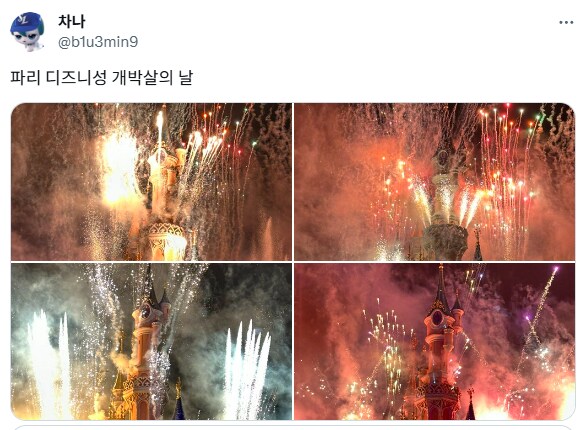Click the blue-capped character avatar
The image size is (588, 430).
27,32
